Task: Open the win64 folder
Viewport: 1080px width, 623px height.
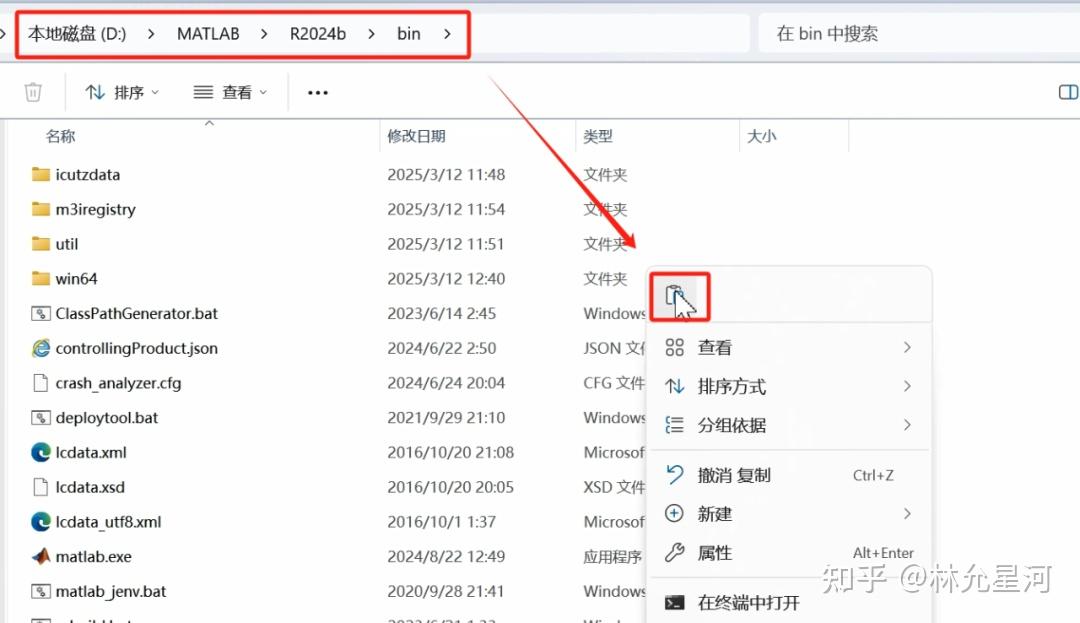Action: coord(74,278)
